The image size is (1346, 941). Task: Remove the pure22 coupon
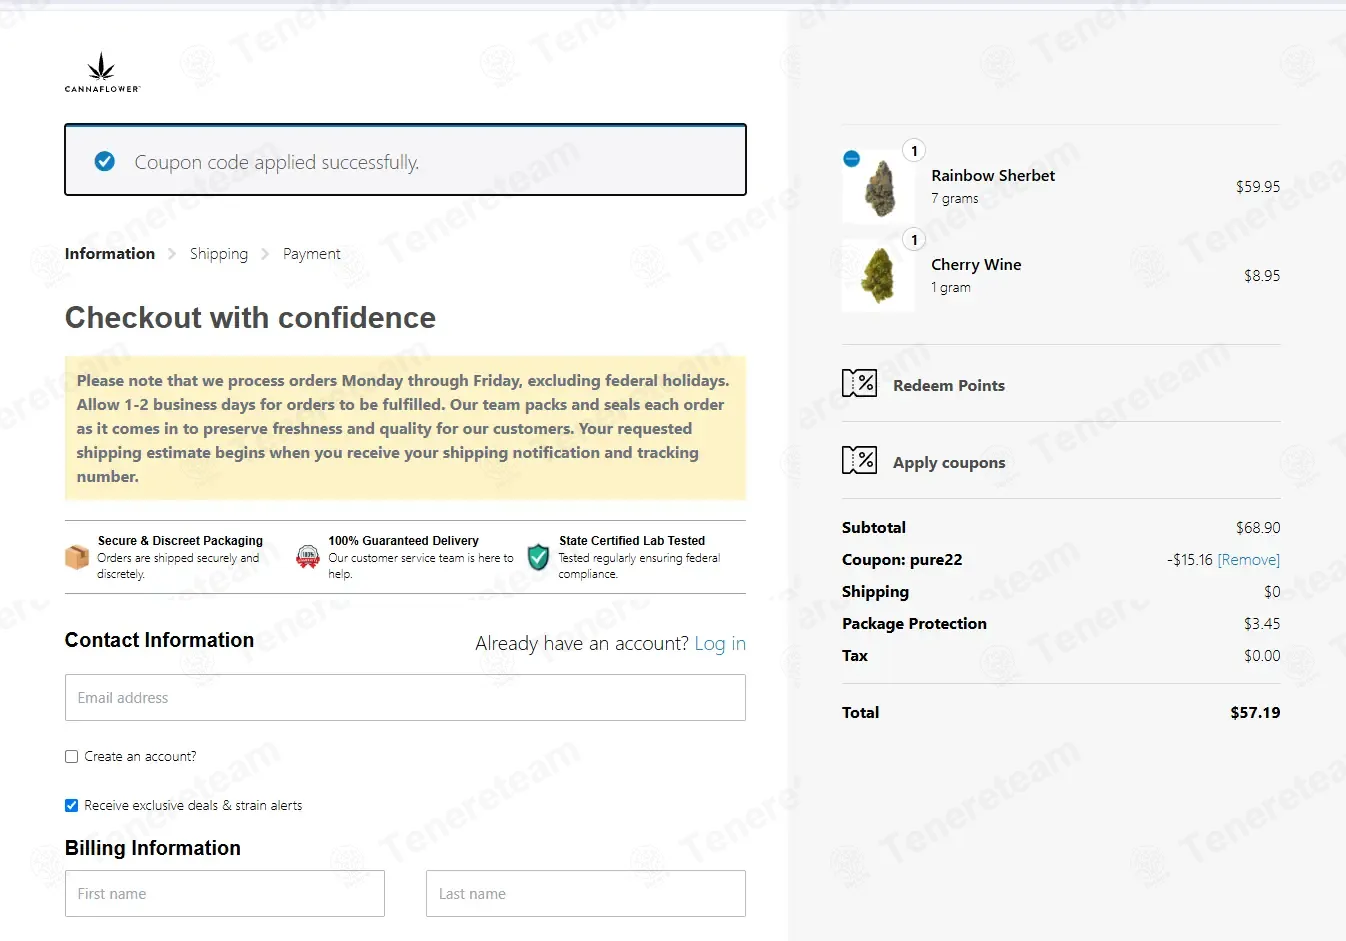(1249, 560)
